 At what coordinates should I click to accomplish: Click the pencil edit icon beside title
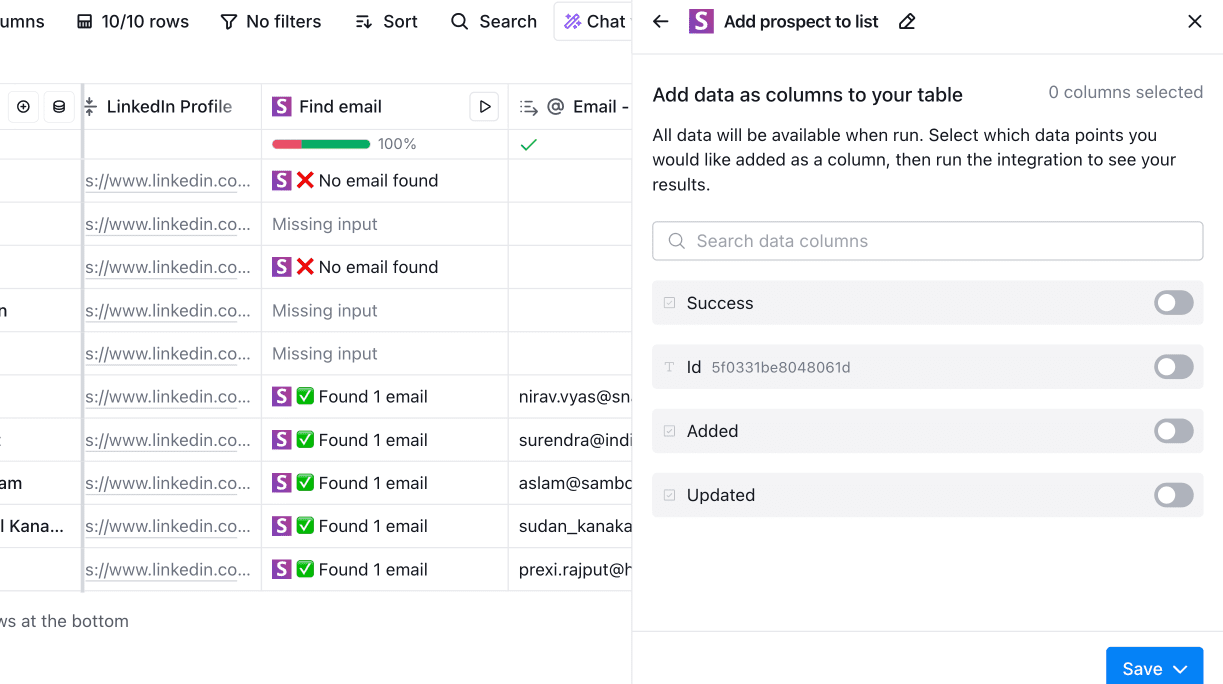(x=907, y=22)
